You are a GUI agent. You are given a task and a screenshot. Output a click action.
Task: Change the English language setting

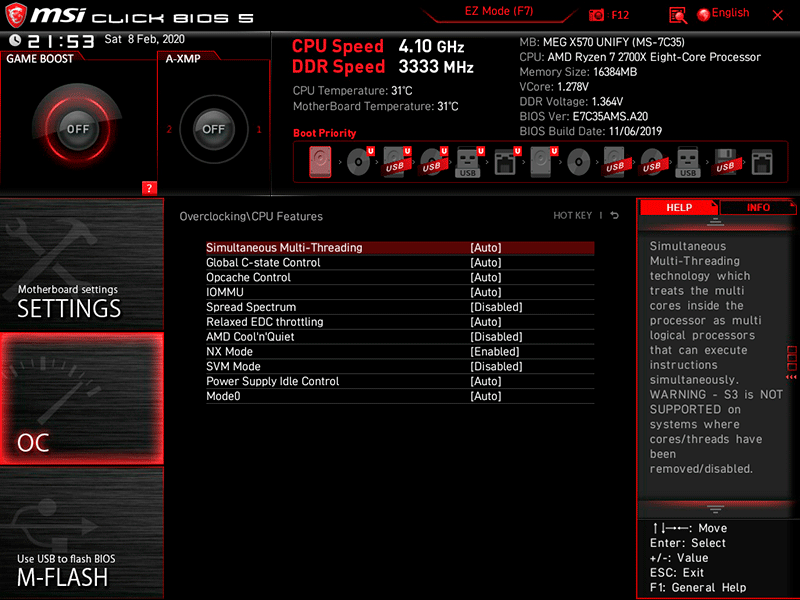730,13
